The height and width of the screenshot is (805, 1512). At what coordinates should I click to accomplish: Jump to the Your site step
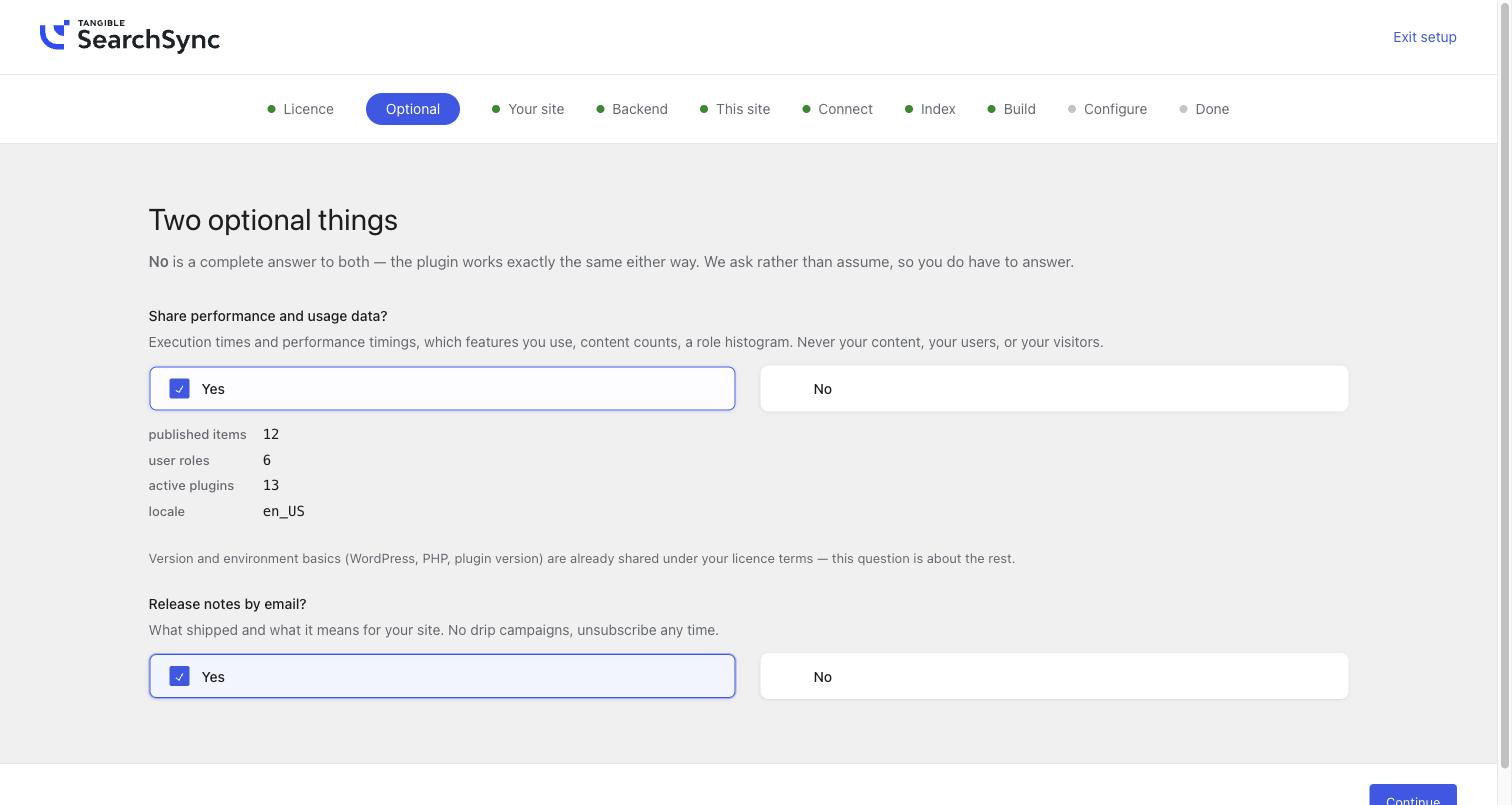point(528,109)
